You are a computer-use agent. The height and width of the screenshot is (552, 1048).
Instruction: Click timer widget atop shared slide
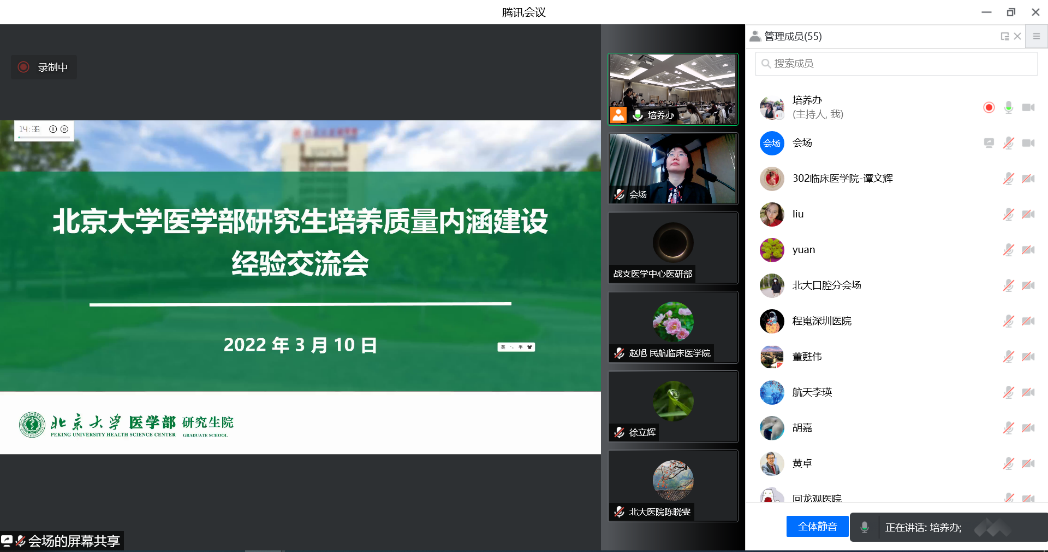point(43,130)
